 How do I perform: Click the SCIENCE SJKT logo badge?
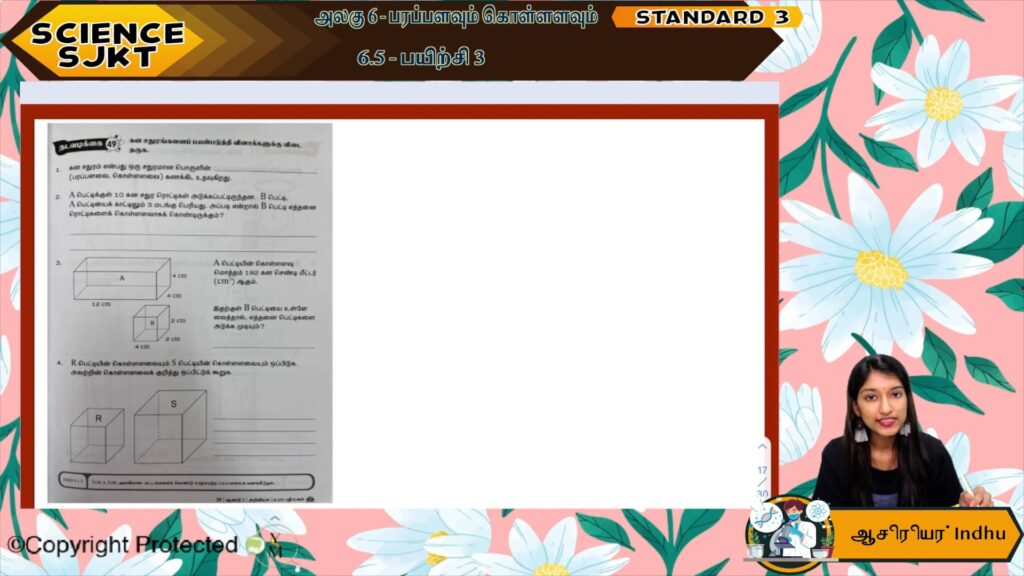click(107, 42)
